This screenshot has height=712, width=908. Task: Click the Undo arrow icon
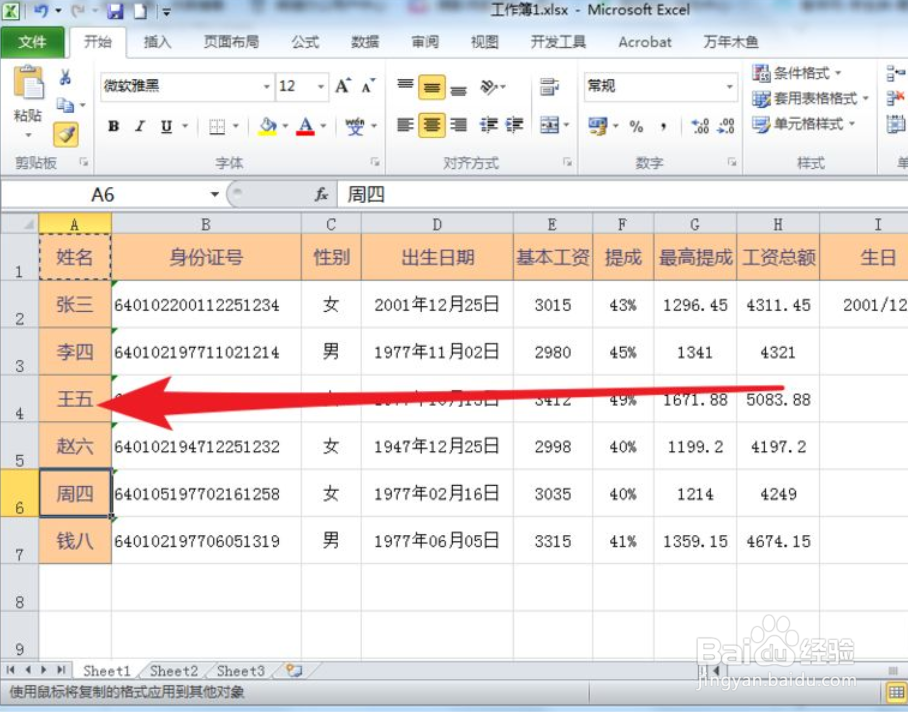pos(41,10)
